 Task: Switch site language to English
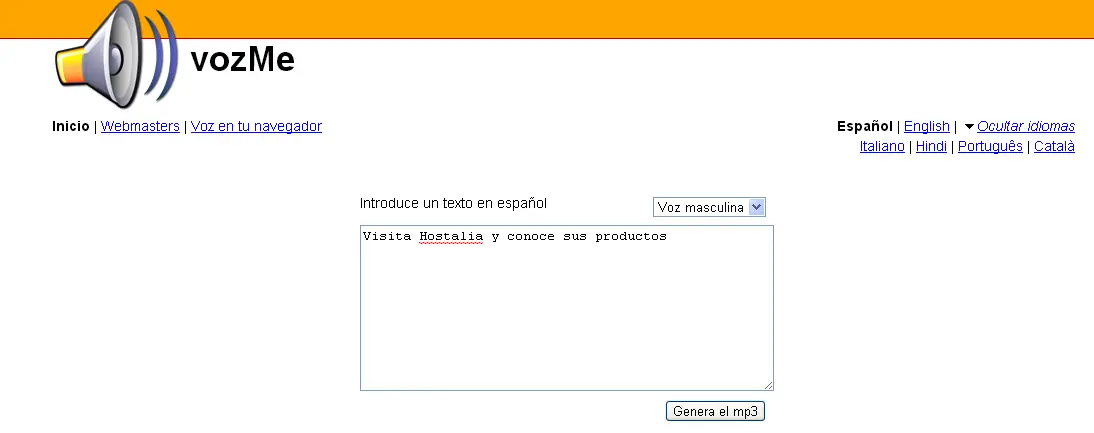pos(927,126)
